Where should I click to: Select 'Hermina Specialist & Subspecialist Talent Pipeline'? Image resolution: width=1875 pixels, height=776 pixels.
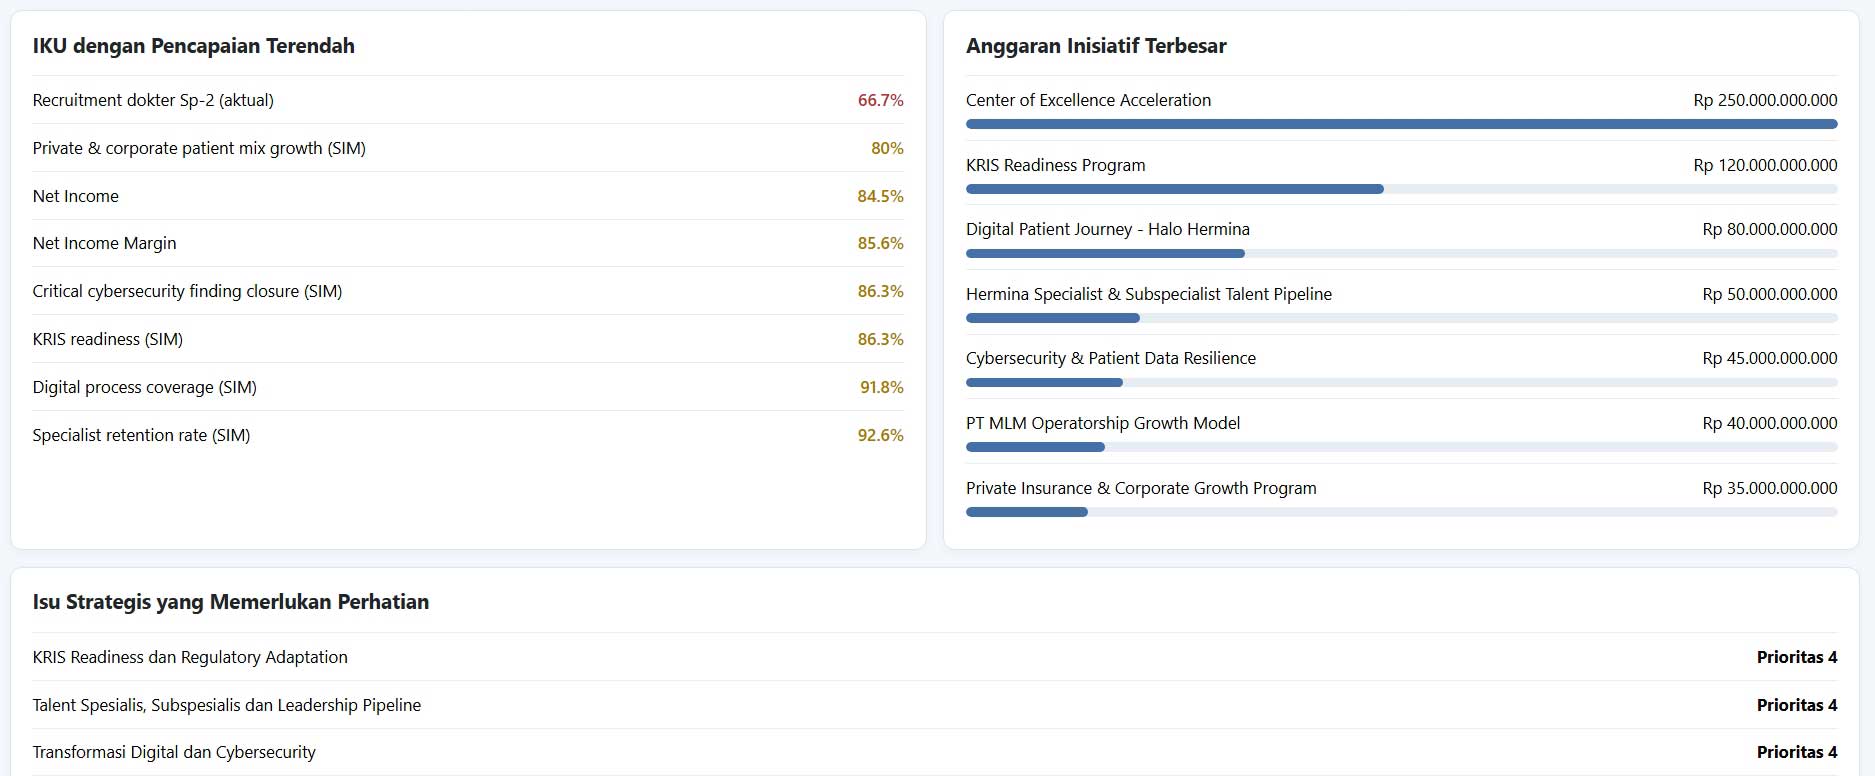[1149, 294]
